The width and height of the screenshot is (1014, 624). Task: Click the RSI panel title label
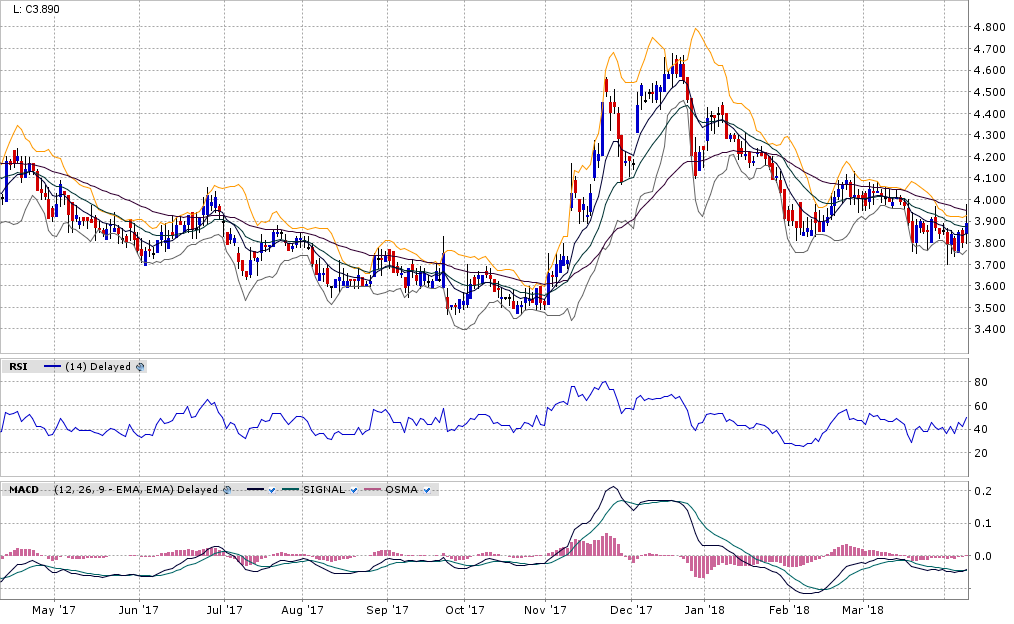pyautogui.click(x=18, y=367)
